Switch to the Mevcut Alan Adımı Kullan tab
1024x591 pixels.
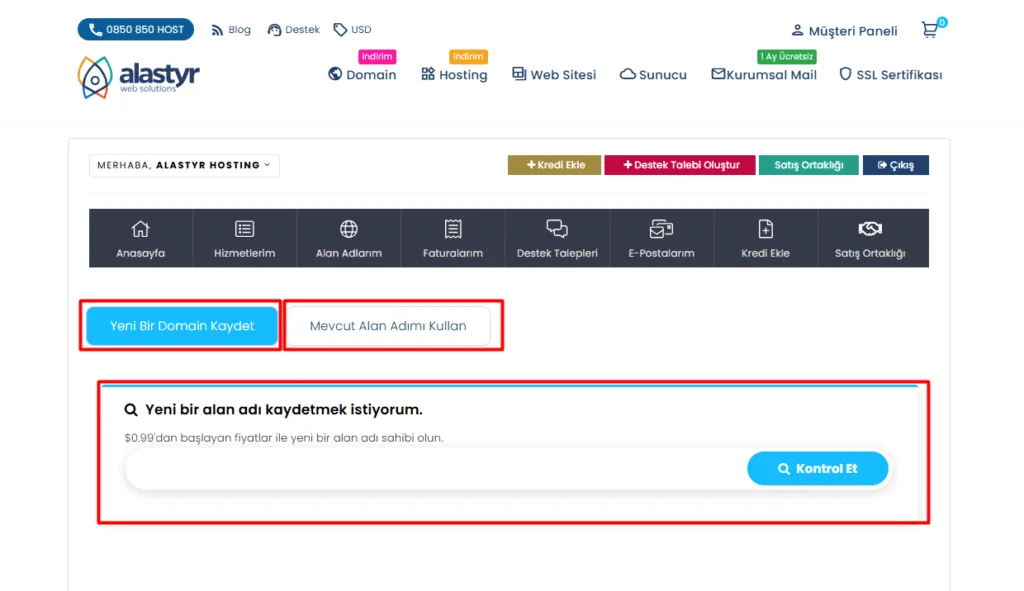click(x=393, y=324)
